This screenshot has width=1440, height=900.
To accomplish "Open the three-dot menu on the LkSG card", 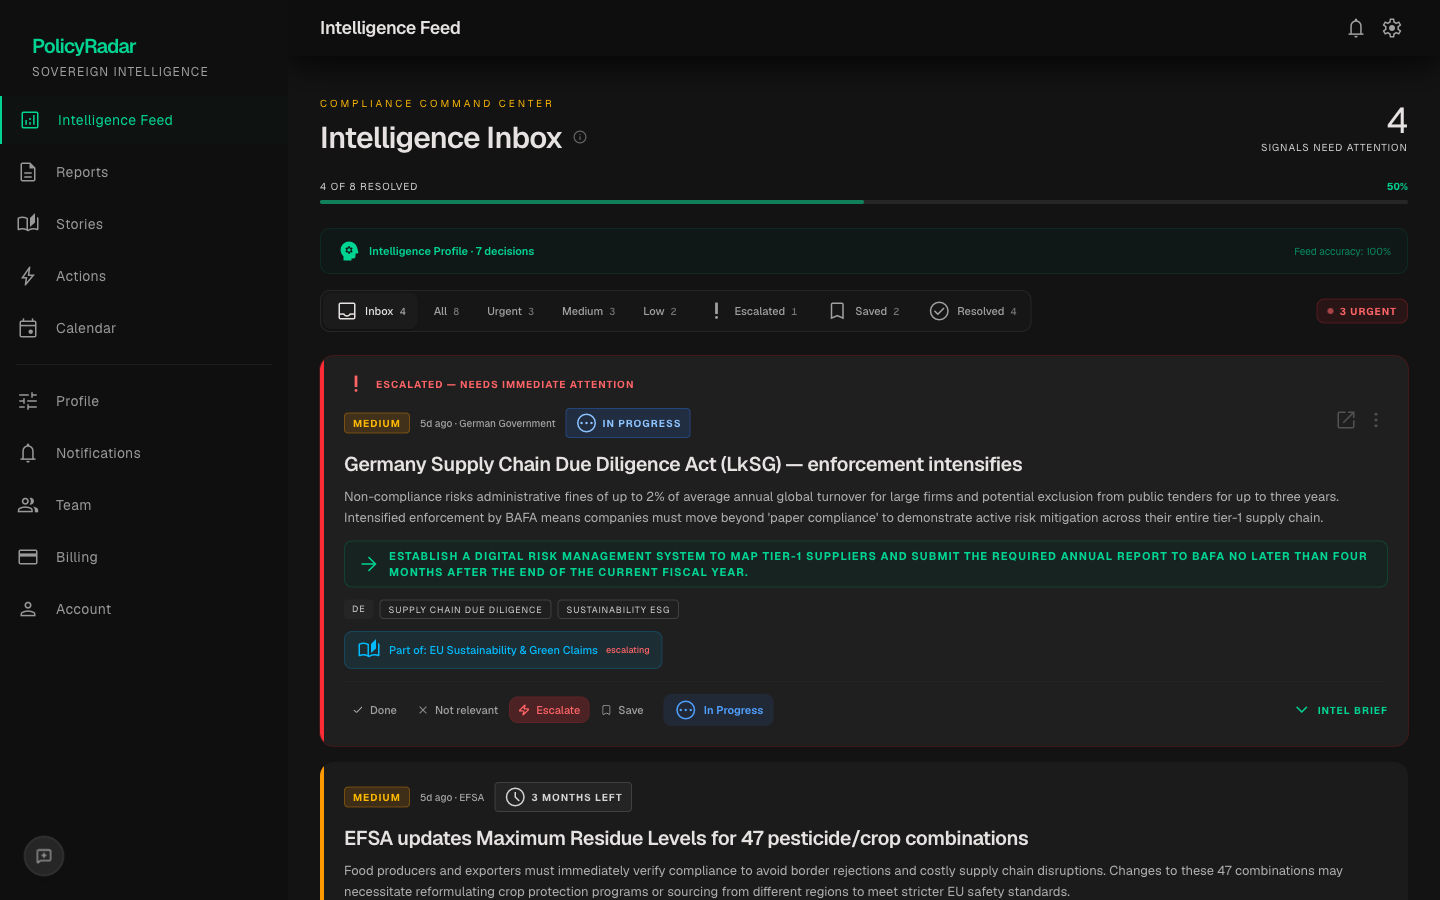I will pyautogui.click(x=1376, y=420).
